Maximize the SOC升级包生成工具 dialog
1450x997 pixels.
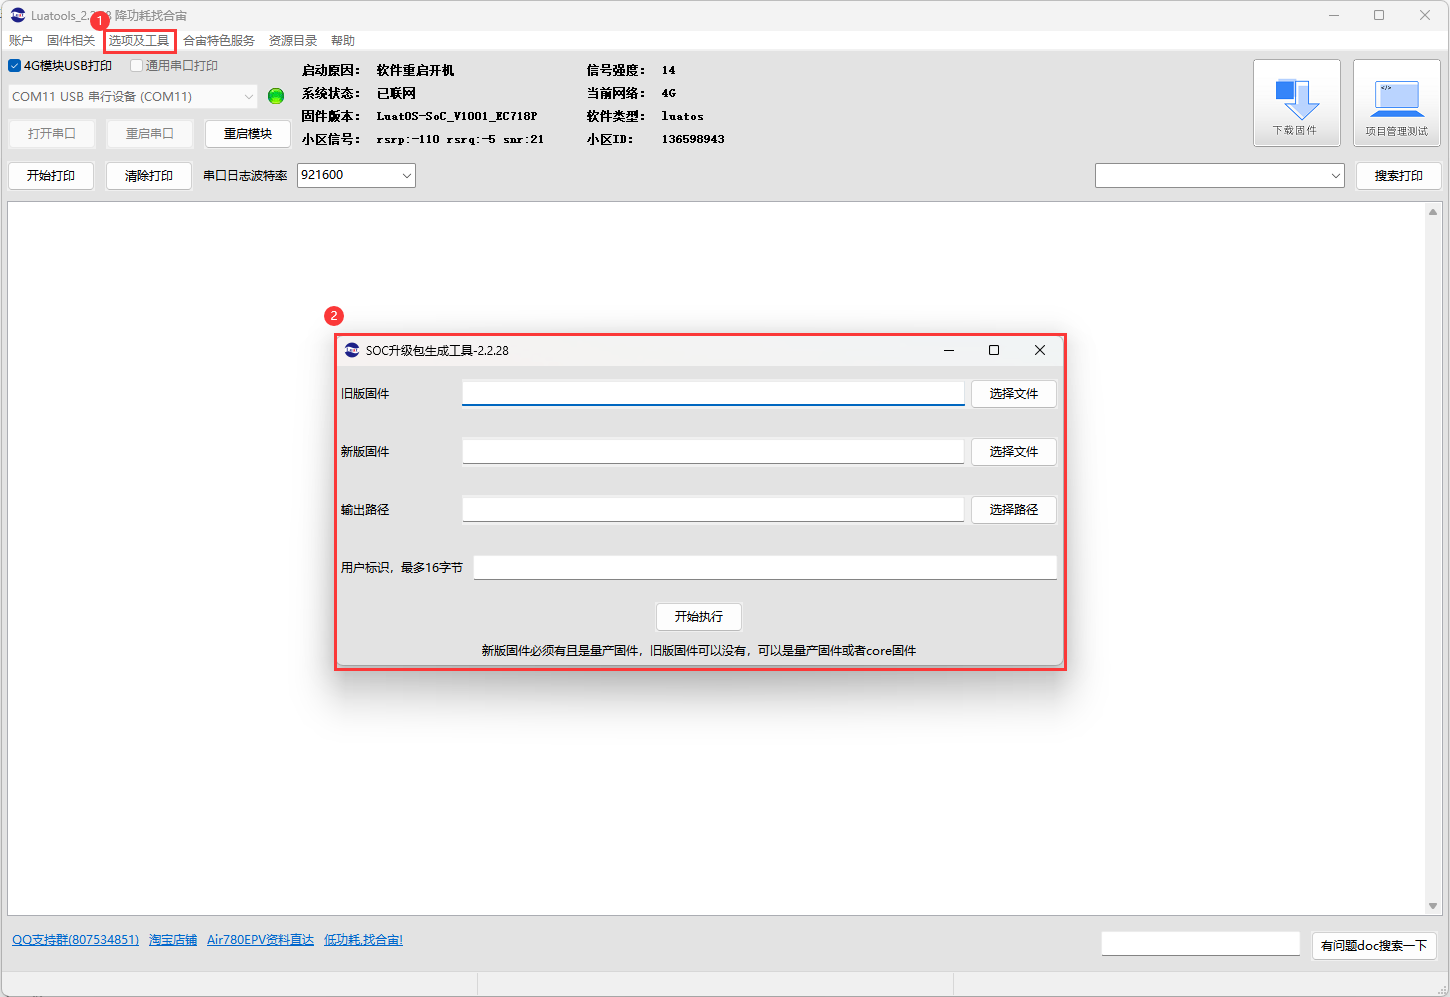994,350
